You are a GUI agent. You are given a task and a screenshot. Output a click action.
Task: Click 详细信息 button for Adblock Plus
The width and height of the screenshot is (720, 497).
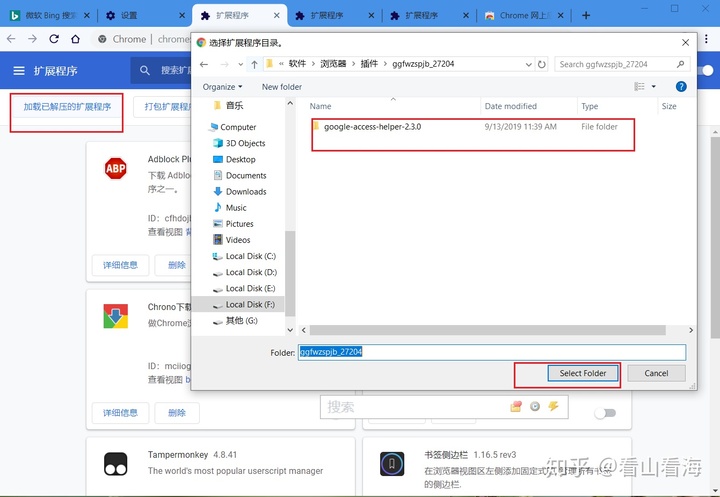pos(120,265)
